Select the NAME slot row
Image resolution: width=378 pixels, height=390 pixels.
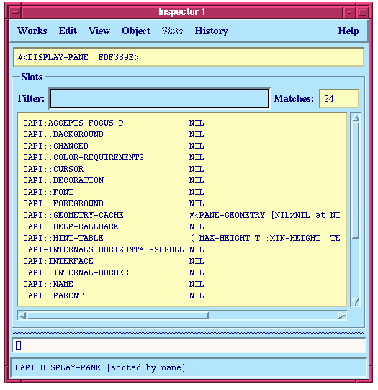(x=182, y=284)
